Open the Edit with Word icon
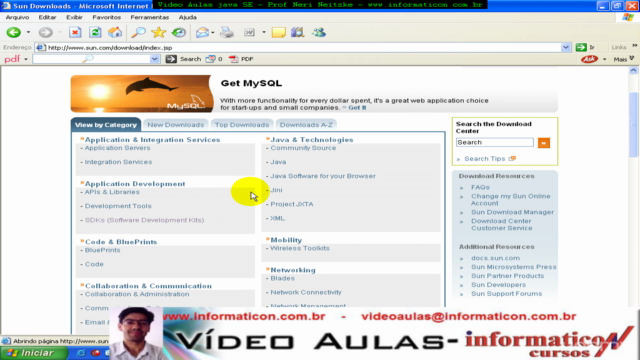This screenshot has height=360, width=640. pyautogui.click(x=249, y=32)
